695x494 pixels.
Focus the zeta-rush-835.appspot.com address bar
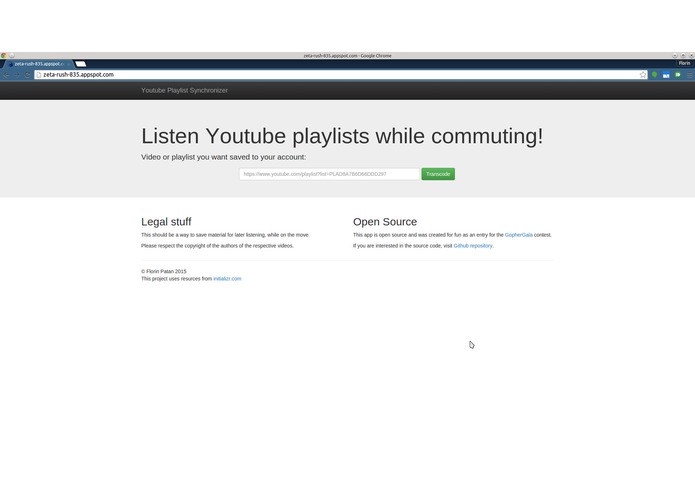[340, 75]
